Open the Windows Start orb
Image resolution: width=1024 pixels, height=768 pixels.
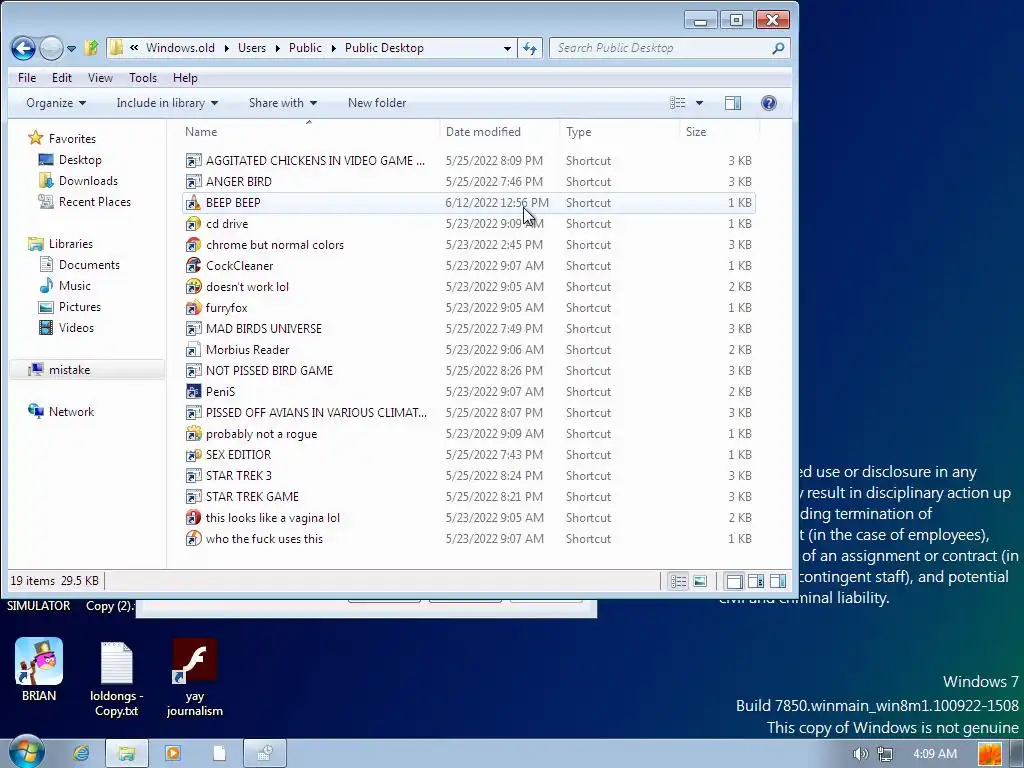pyautogui.click(x=26, y=752)
